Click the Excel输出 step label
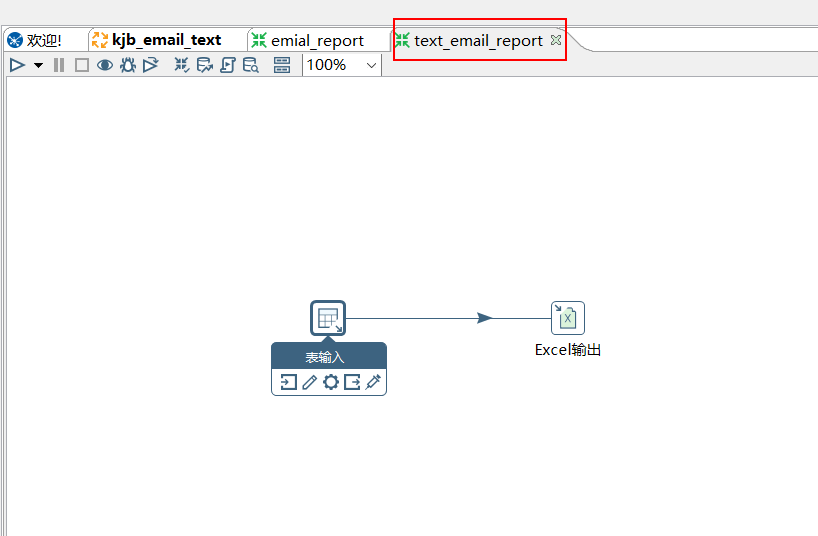 pyautogui.click(x=568, y=350)
